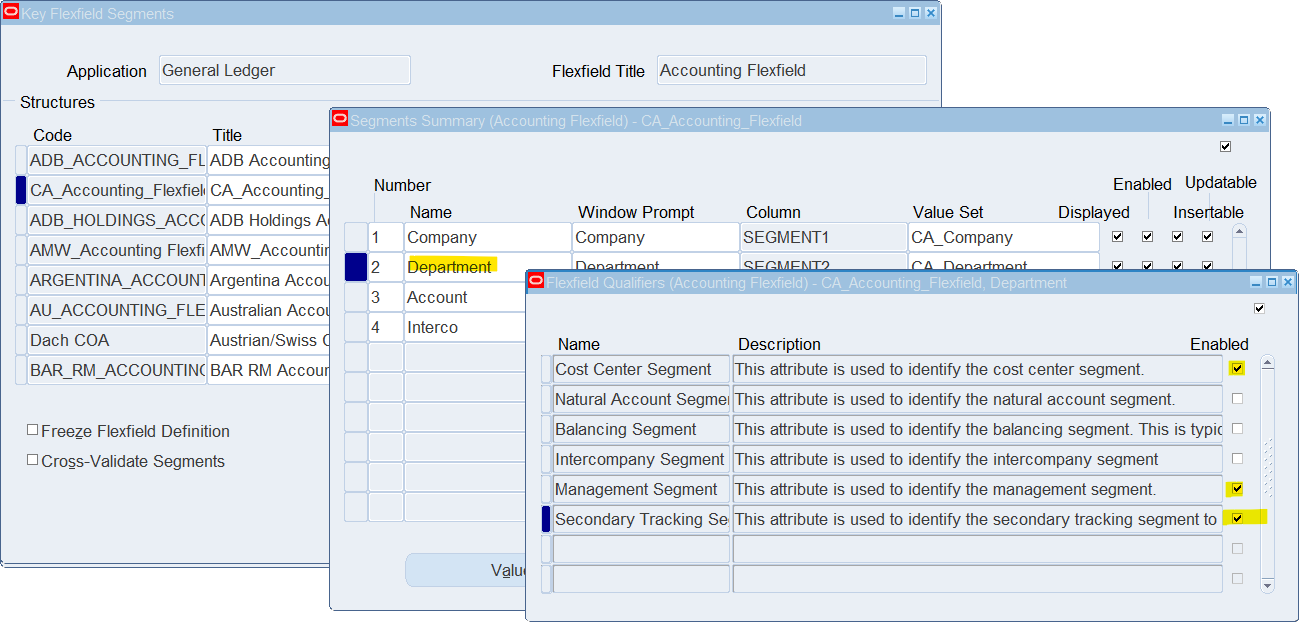The width and height of the screenshot is (1306, 622).
Task: Tick the Cross-Validate Segments checkbox
Action: point(33,461)
